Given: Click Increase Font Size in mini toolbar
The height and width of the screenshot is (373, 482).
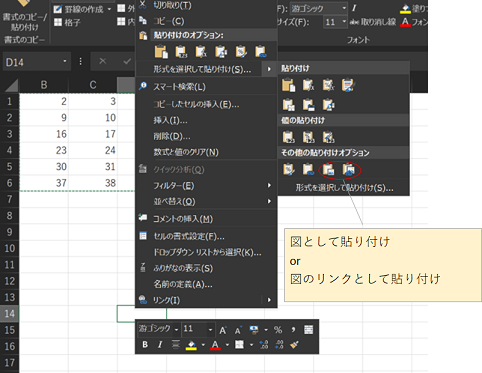Looking at the screenshot, I should [223, 330].
